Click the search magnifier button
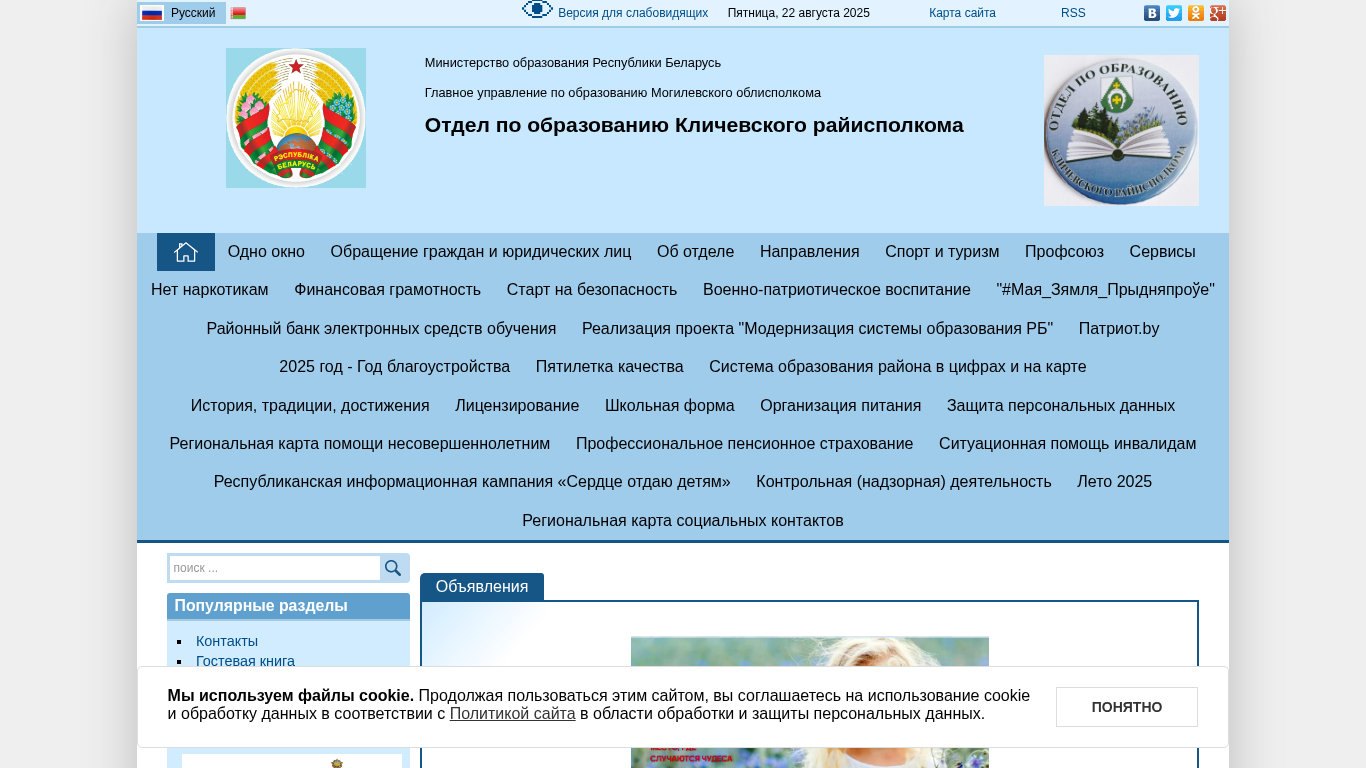 [x=393, y=568]
